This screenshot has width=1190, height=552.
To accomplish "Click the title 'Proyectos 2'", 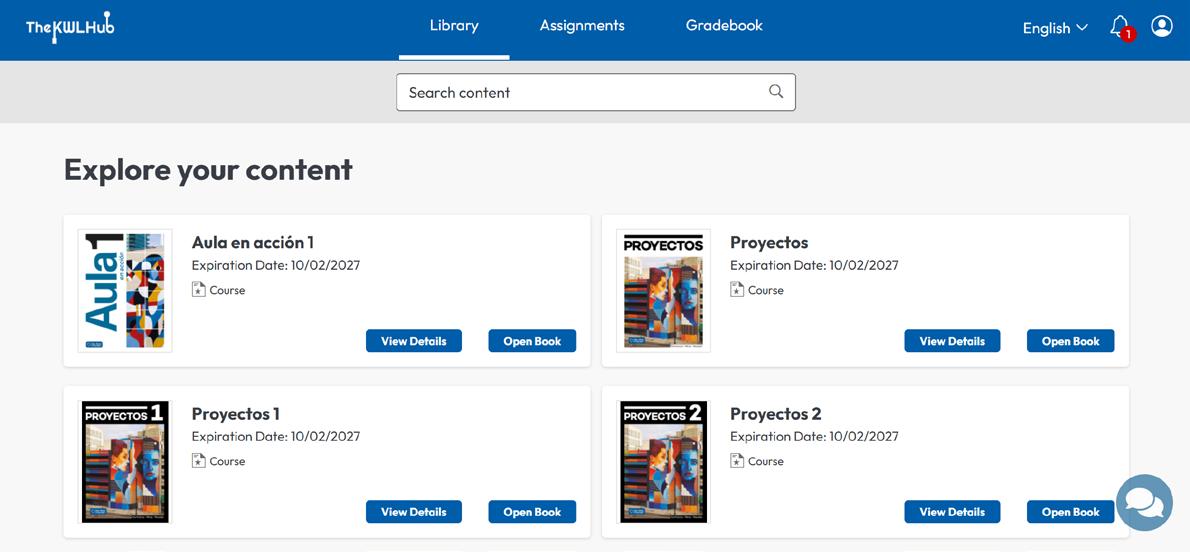I will point(776,414).
